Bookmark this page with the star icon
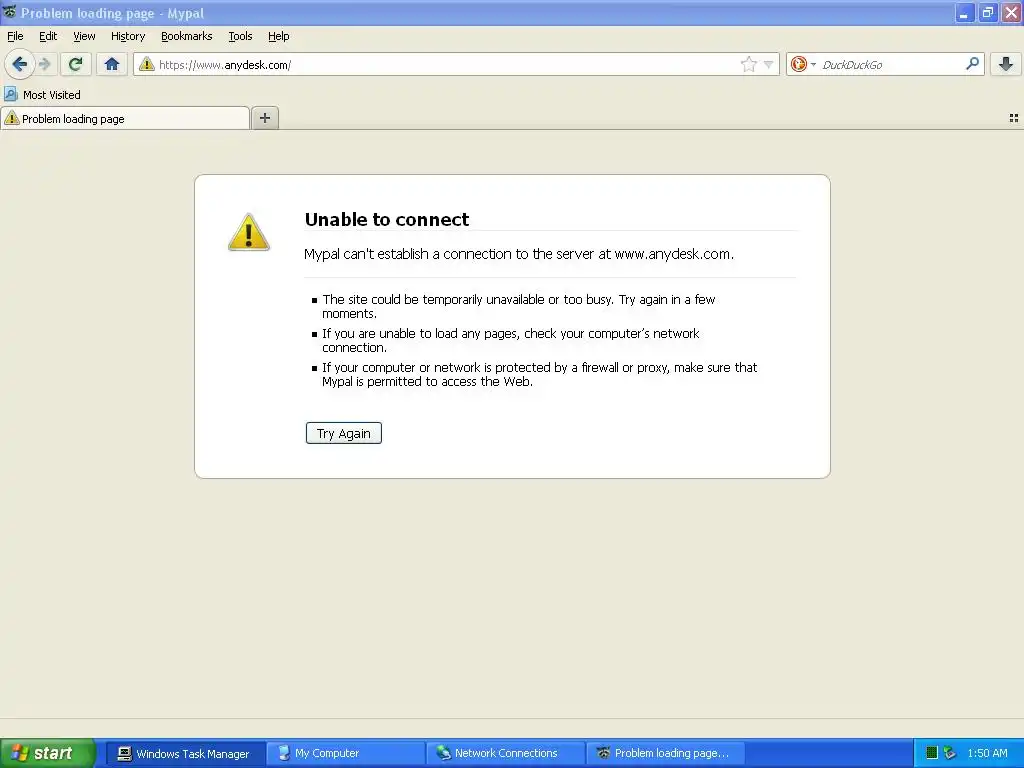 click(x=748, y=64)
